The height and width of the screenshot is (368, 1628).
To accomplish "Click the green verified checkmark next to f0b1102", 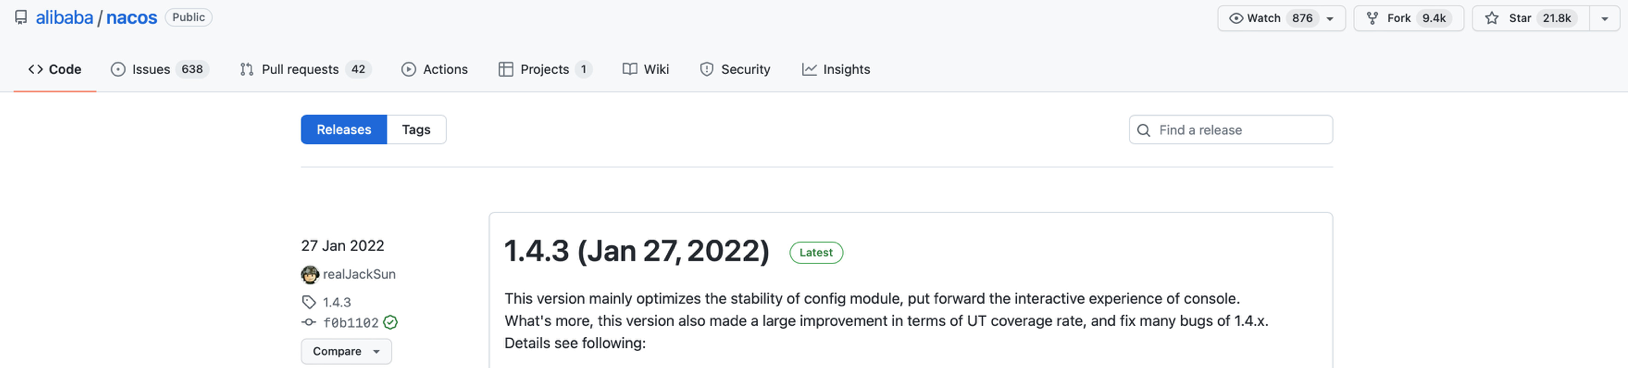I will point(390,322).
